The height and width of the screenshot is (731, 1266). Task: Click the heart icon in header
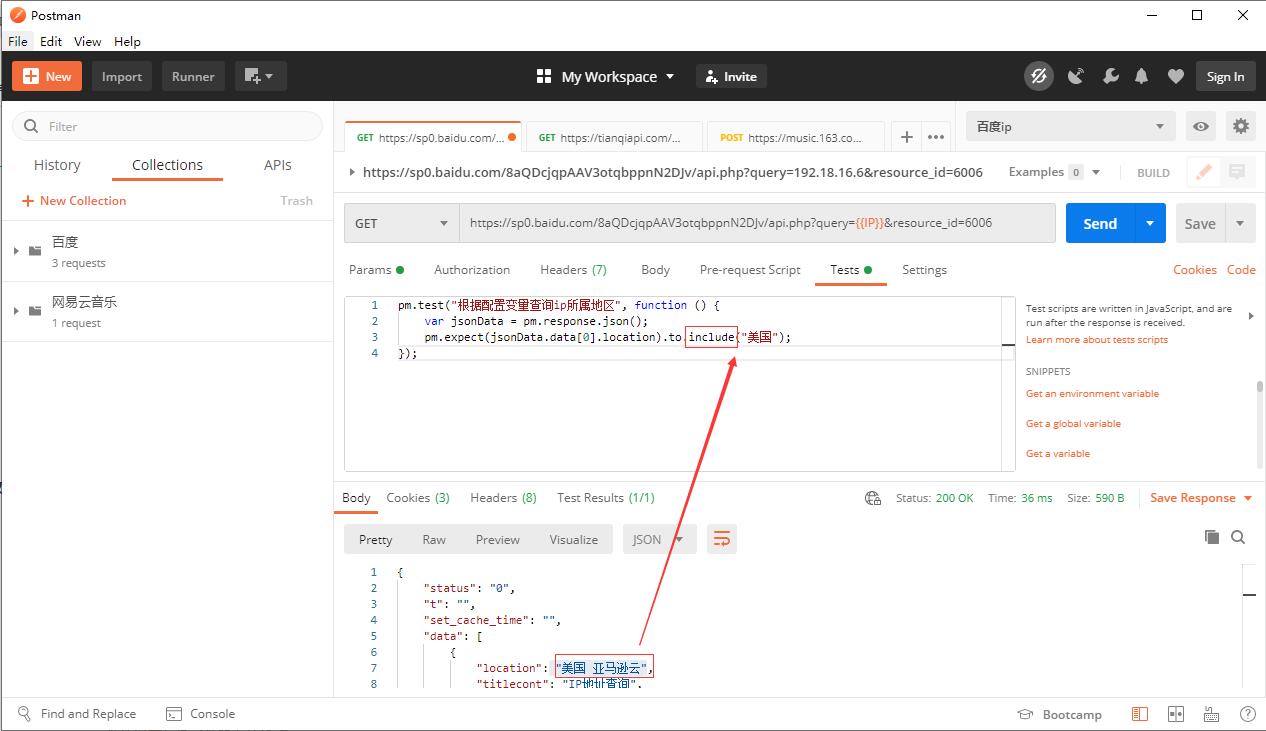pos(1176,76)
